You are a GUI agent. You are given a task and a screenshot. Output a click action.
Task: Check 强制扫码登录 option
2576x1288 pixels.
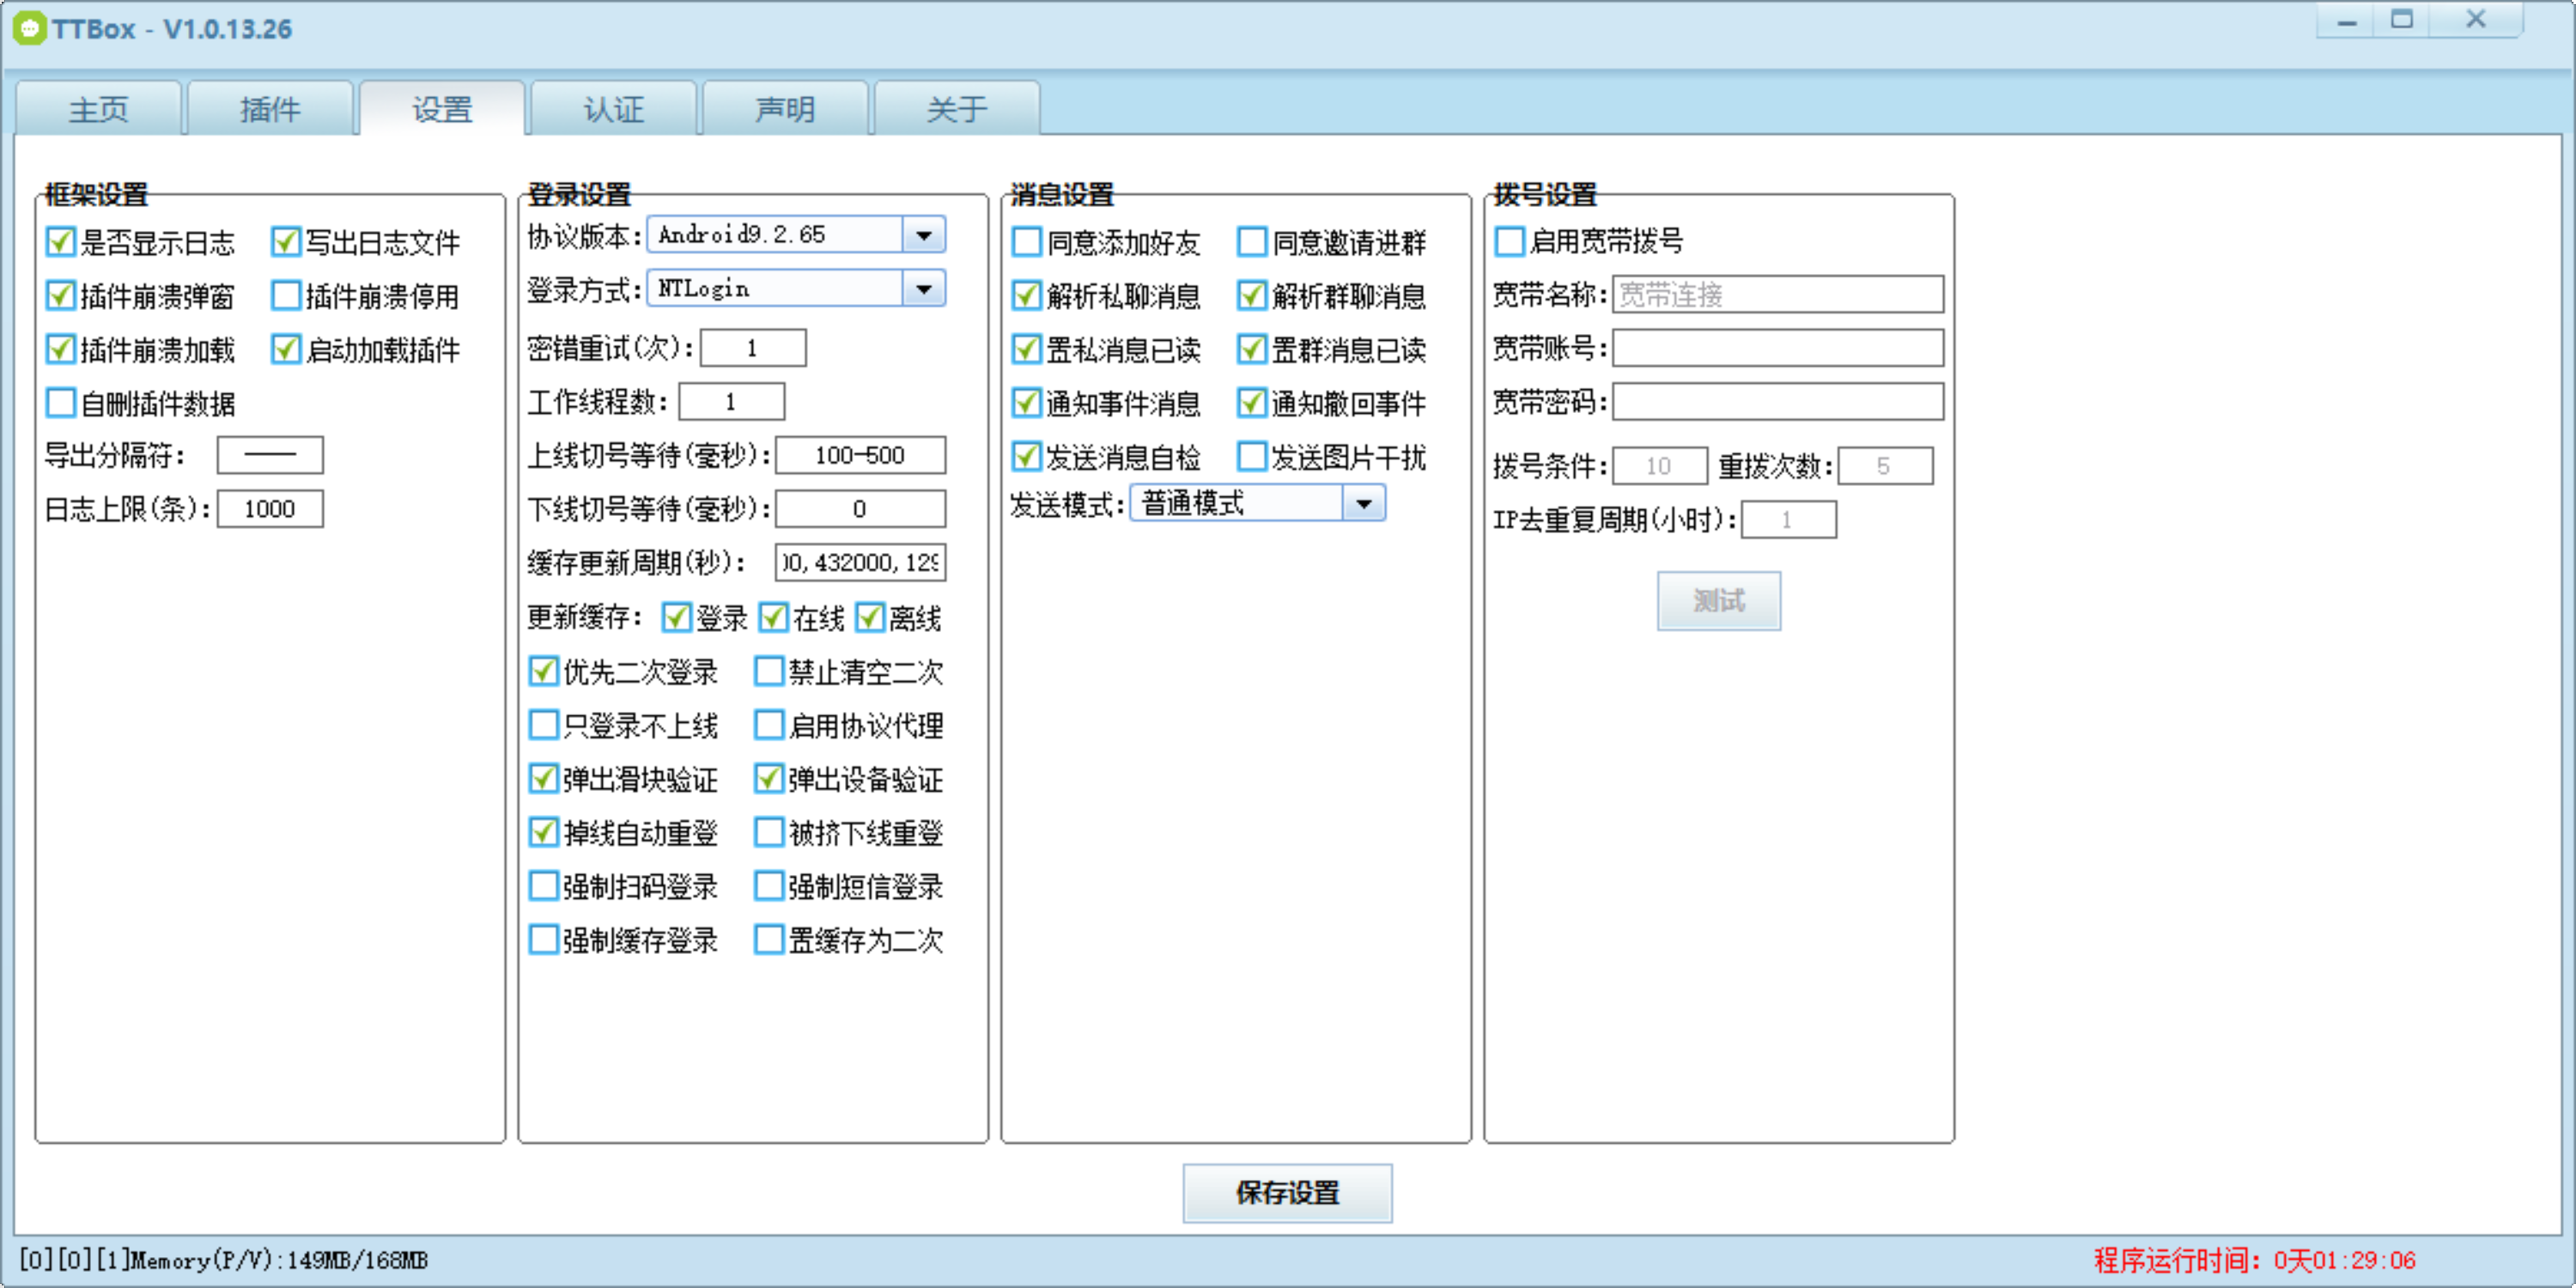(543, 886)
